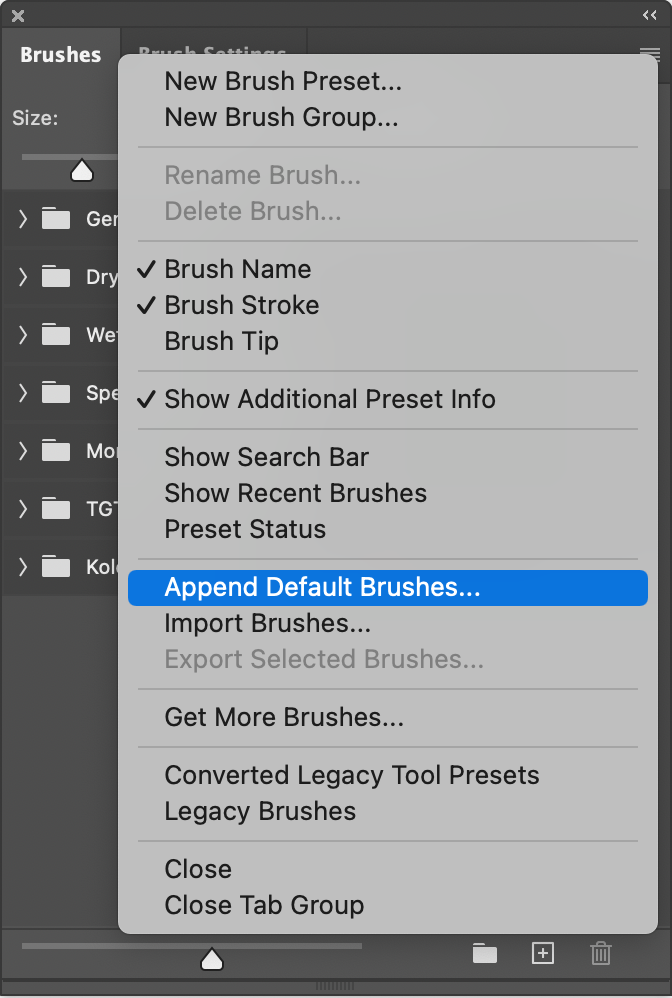Click the new group folder icon at bottom
This screenshot has height=998, width=672.
[484, 953]
